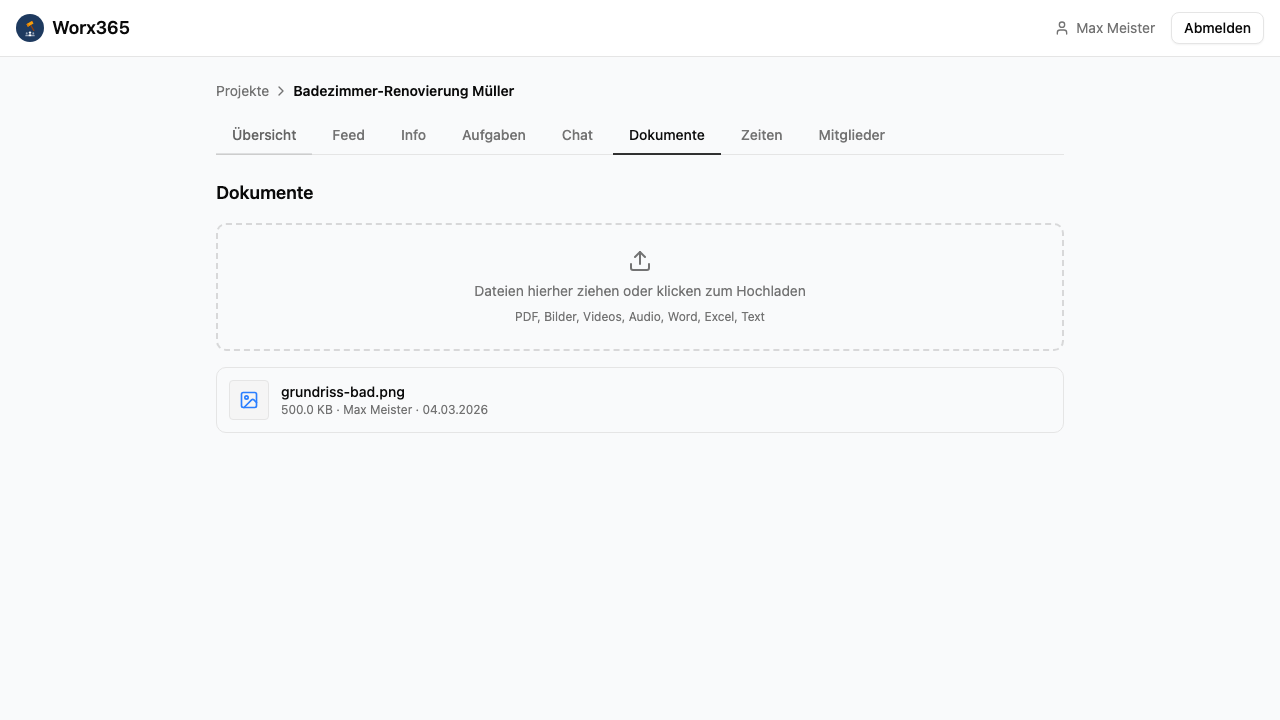1280x720 pixels.
Task: Open the Max Meister user name
Action: click(1115, 28)
